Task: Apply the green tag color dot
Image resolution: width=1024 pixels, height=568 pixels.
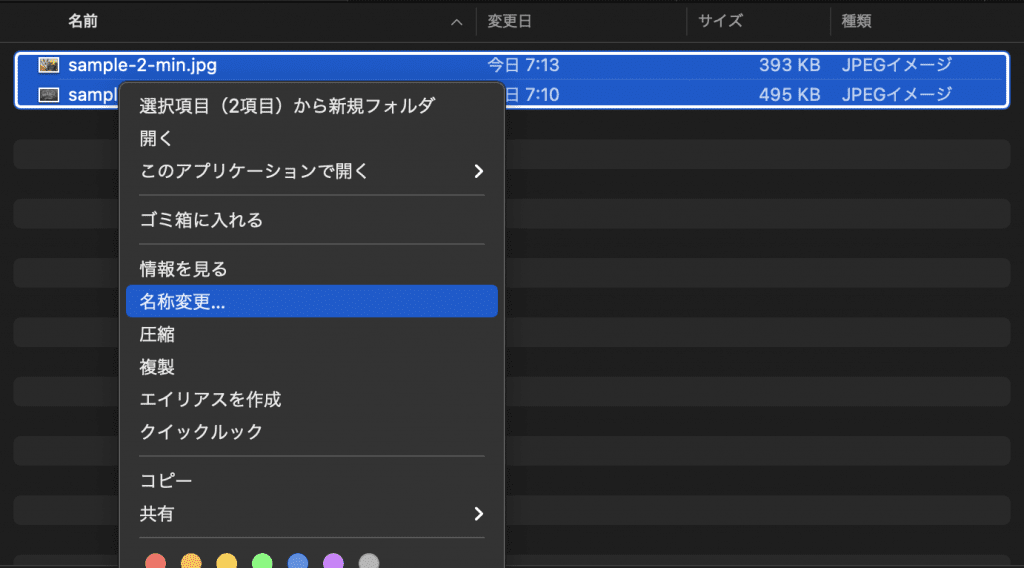Action: [262, 561]
